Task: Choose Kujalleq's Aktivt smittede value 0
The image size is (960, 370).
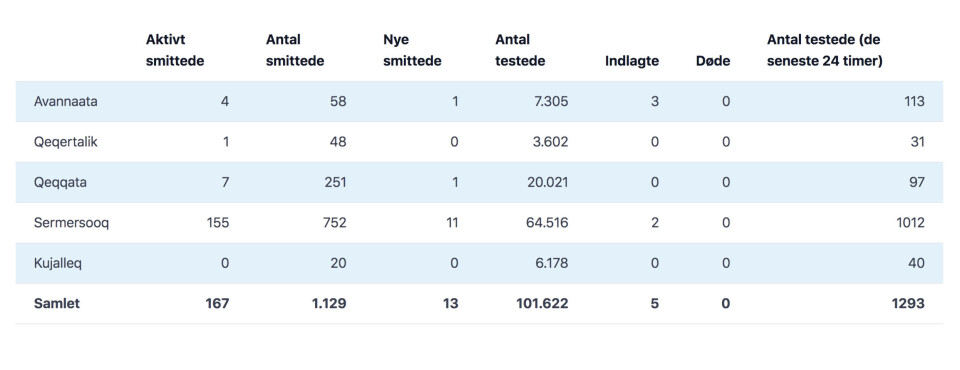Action: [x=225, y=263]
